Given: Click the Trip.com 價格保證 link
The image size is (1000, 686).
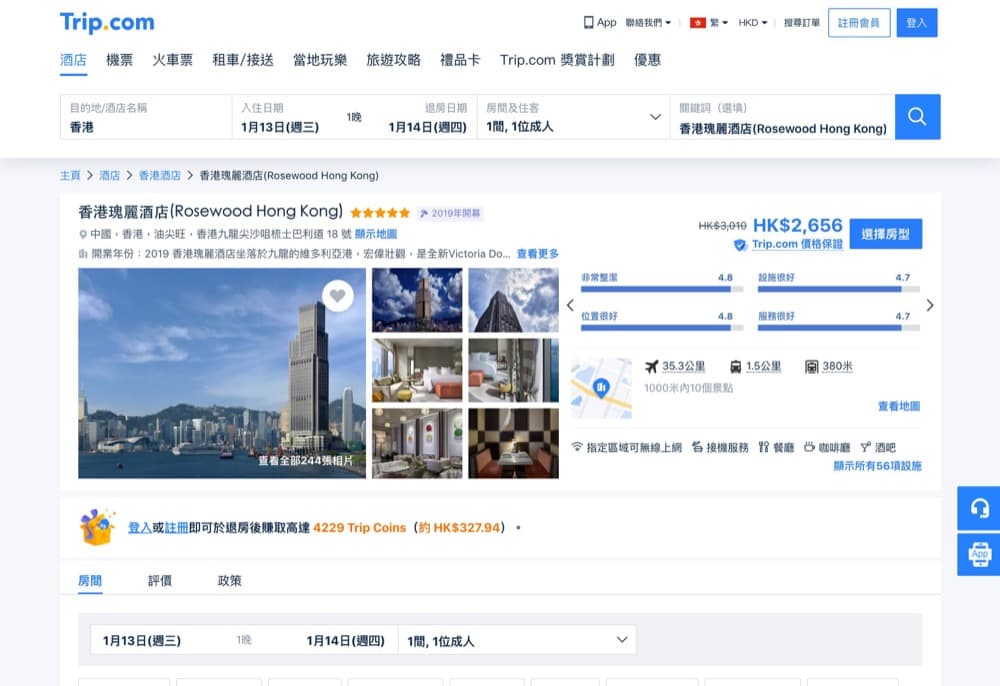Looking at the screenshot, I should (797, 244).
